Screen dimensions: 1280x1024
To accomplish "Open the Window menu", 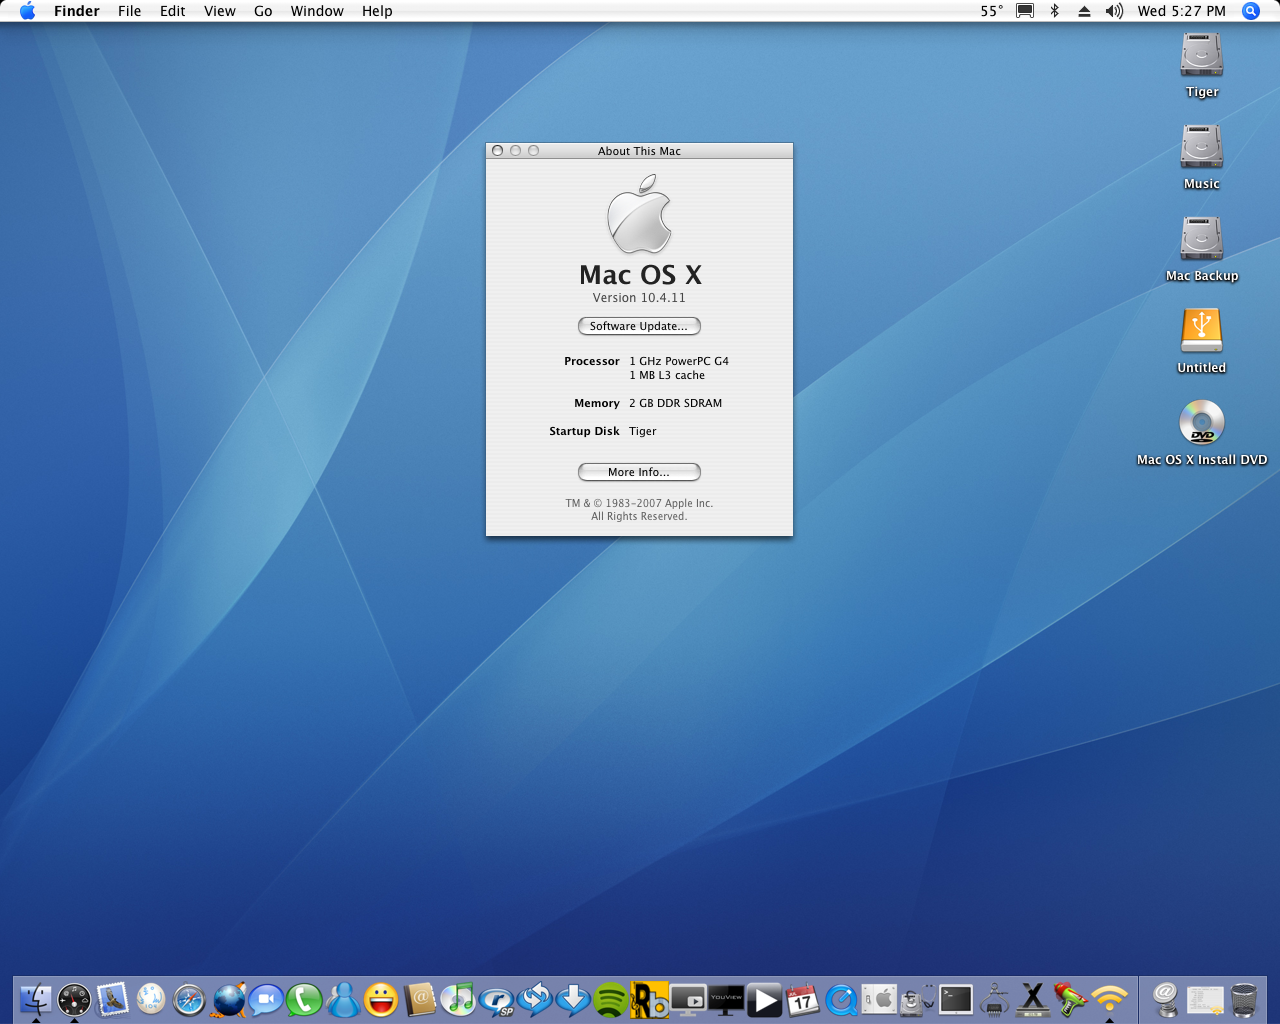I will (x=317, y=11).
